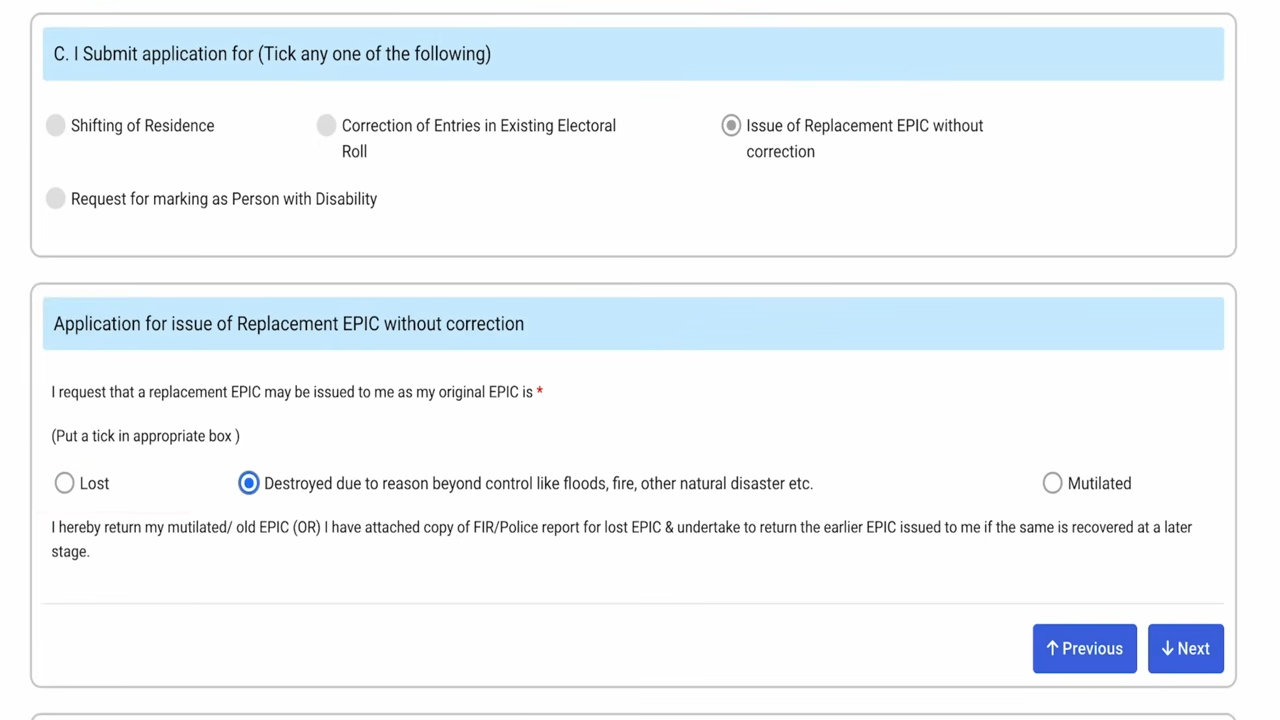Choose Correction of Entries radio option

click(x=327, y=125)
